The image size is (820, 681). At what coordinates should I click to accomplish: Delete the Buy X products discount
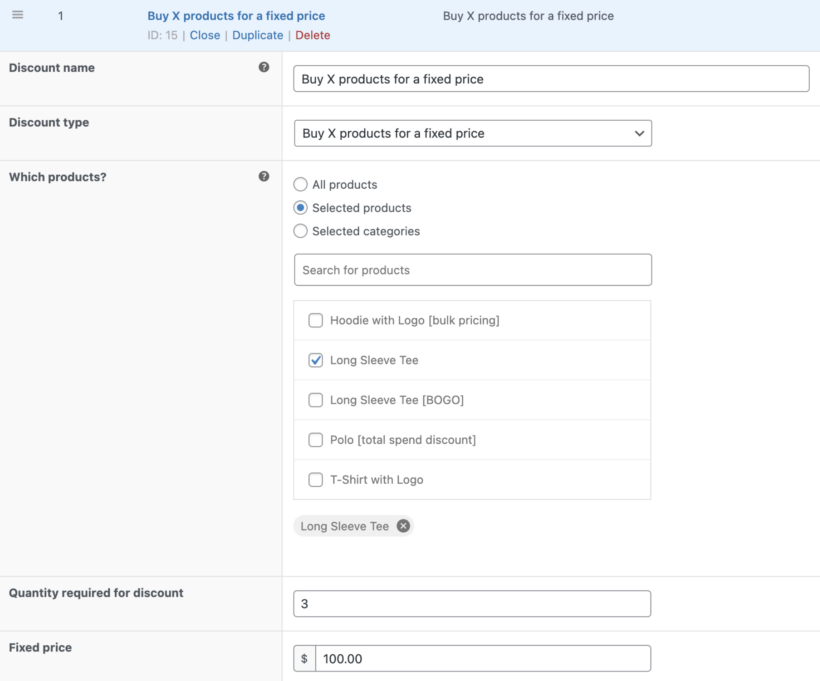[313, 34]
